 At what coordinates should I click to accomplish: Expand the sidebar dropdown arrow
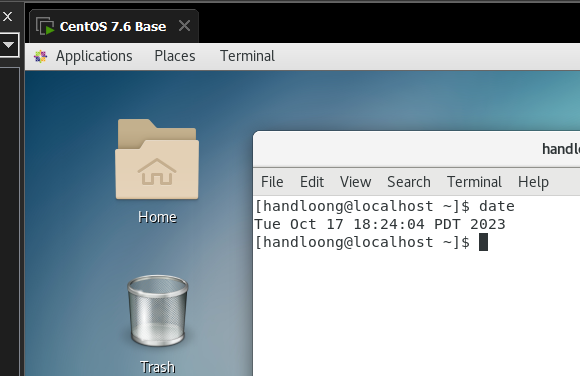pos(8,45)
